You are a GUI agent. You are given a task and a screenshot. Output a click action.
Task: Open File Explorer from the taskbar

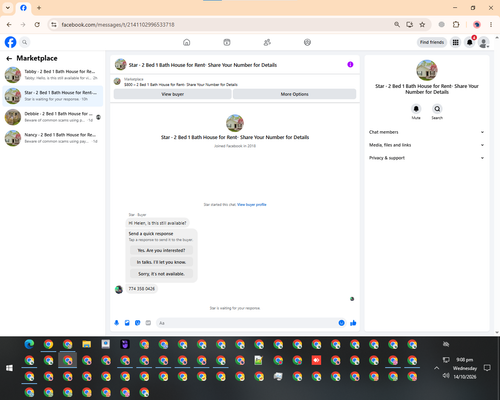click(x=87, y=344)
